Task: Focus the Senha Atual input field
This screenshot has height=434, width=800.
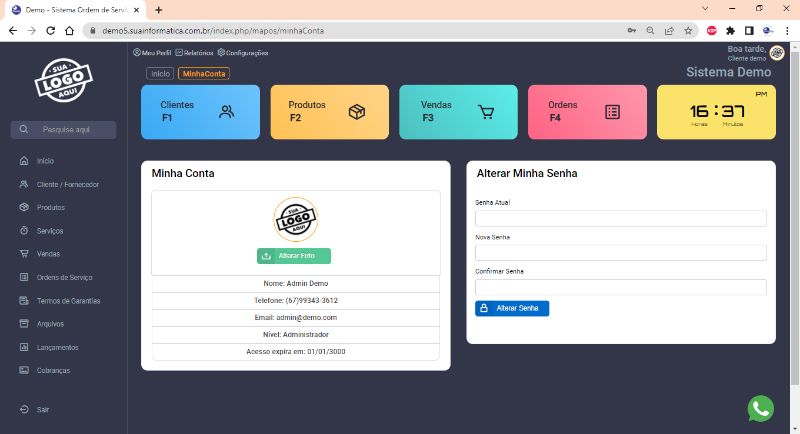Action: click(620, 219)
